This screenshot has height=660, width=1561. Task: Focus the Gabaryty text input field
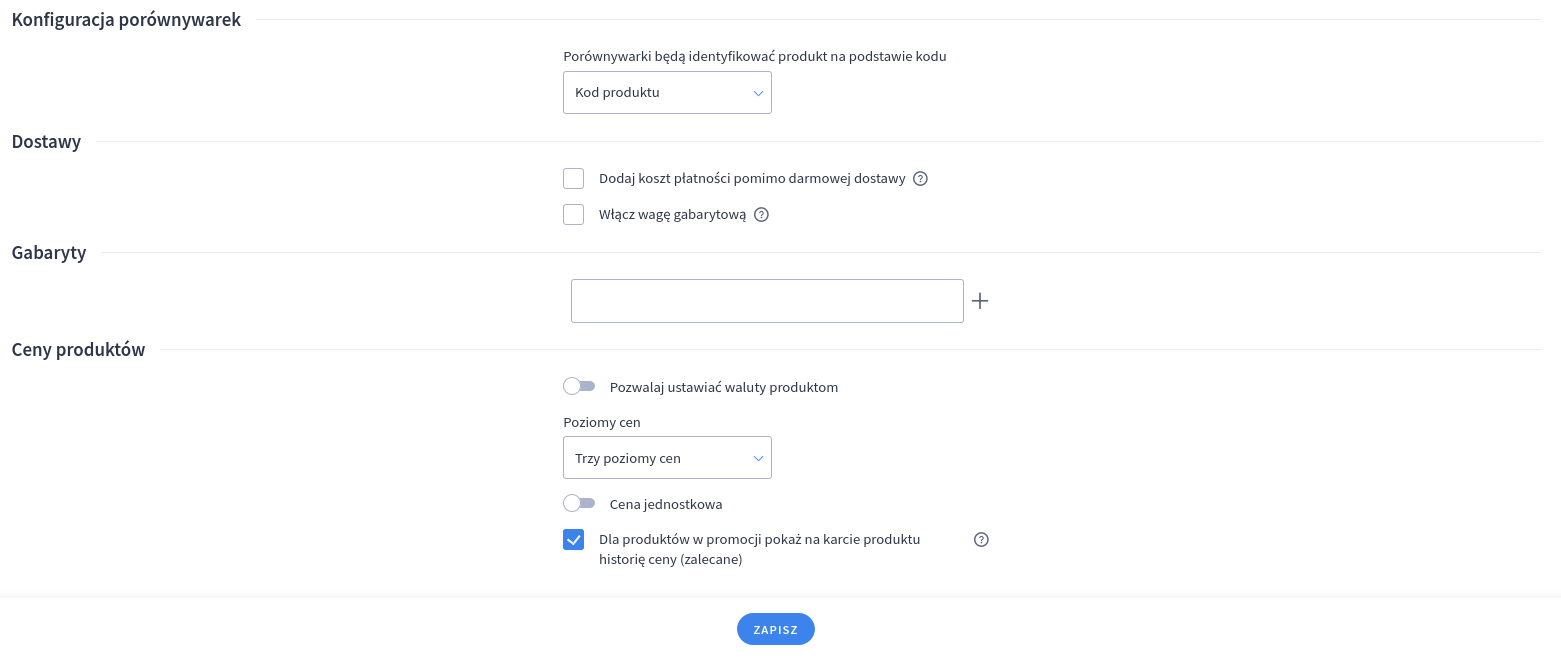click(x=767, y=301)
